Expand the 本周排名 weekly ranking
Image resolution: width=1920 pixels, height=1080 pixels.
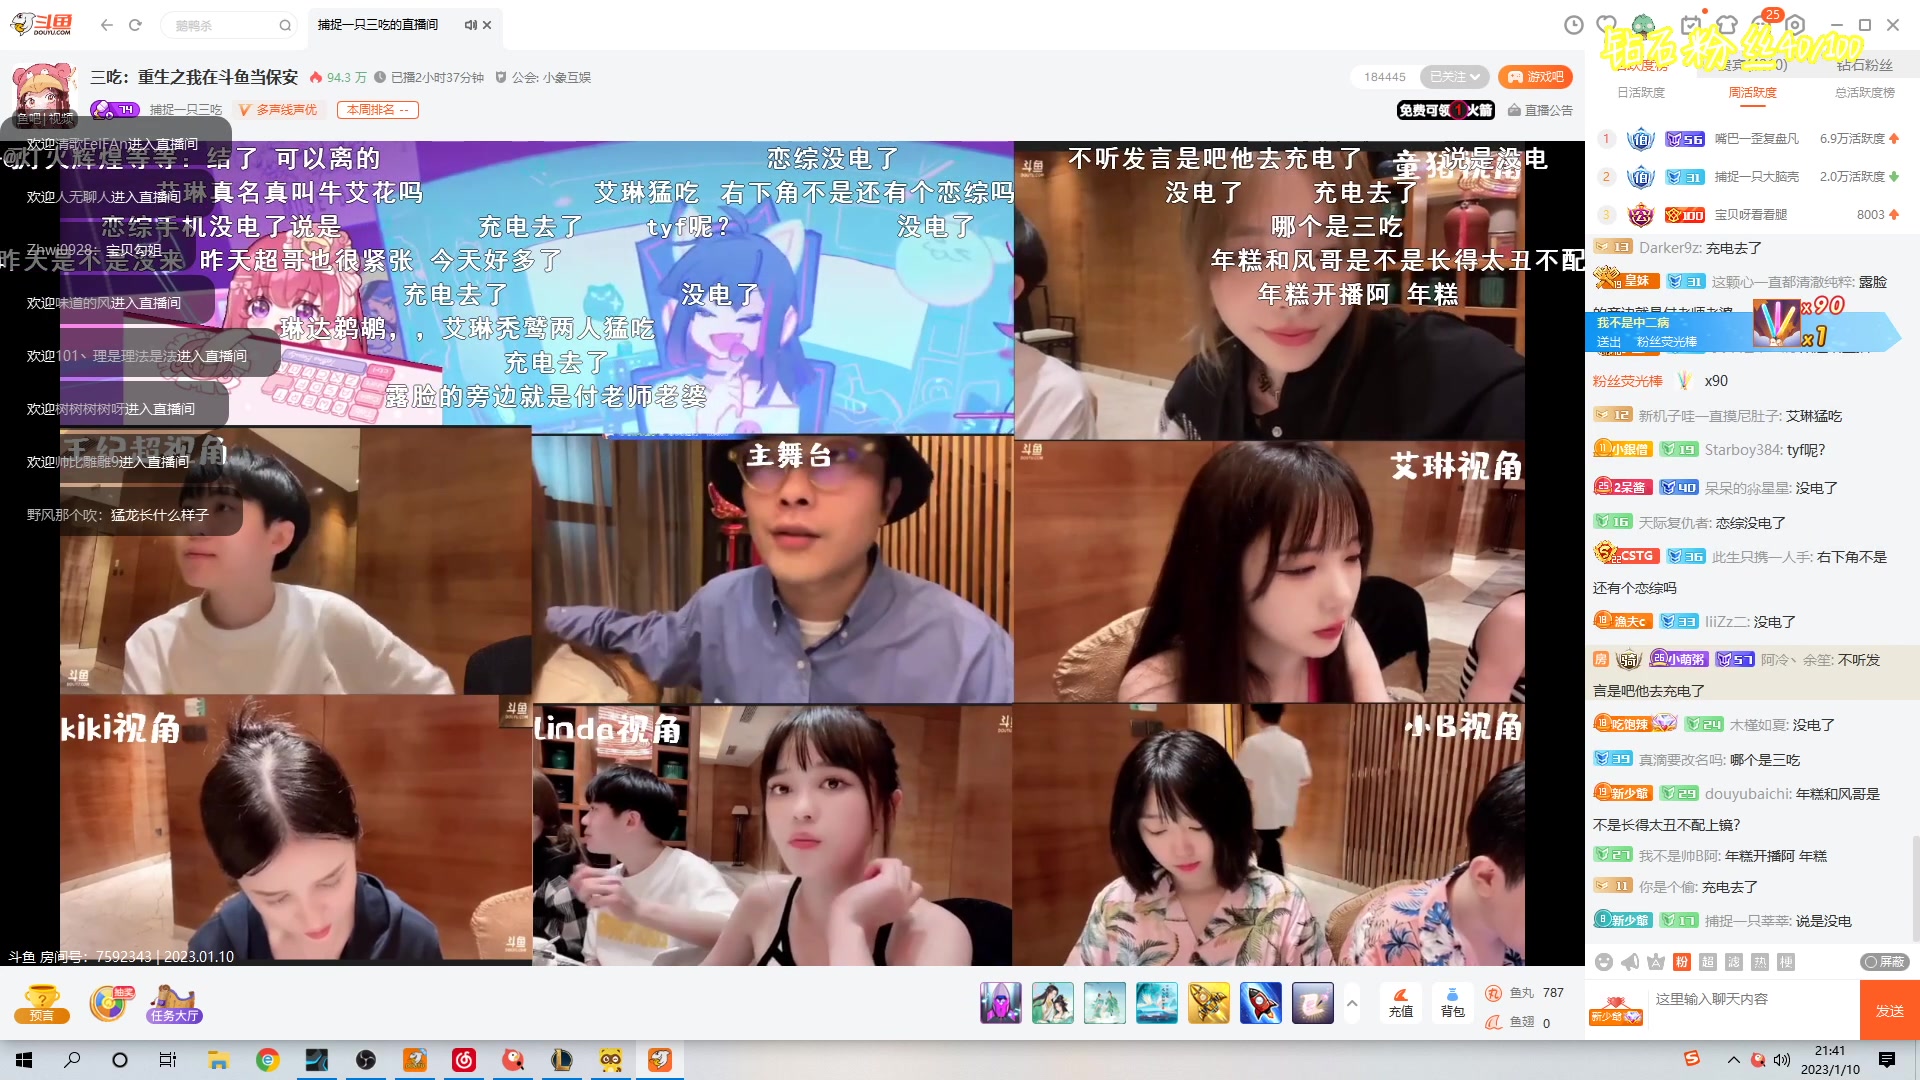(378, 110)
